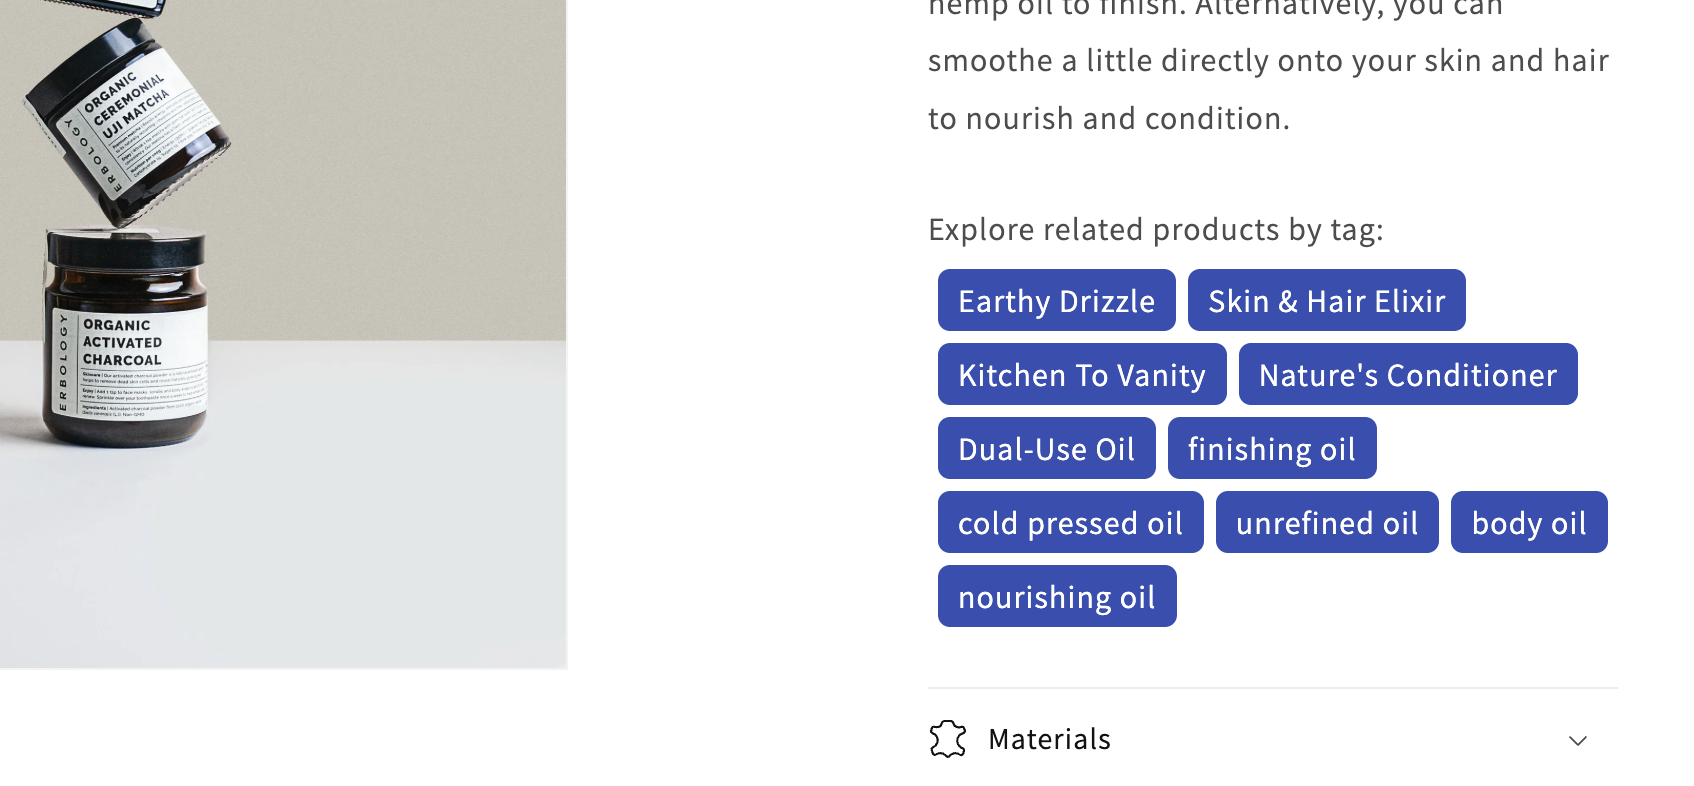
Task: Open the Materials accordion label
Action: click(x=1049, y=739)
